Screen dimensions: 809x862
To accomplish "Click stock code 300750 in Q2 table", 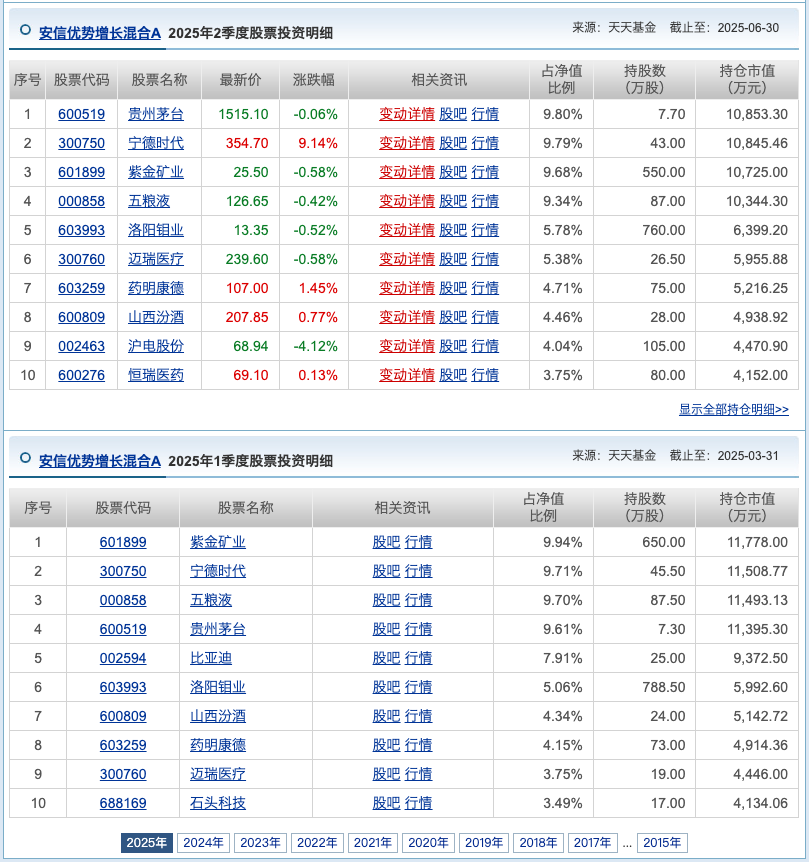I will tap(81, 143).
